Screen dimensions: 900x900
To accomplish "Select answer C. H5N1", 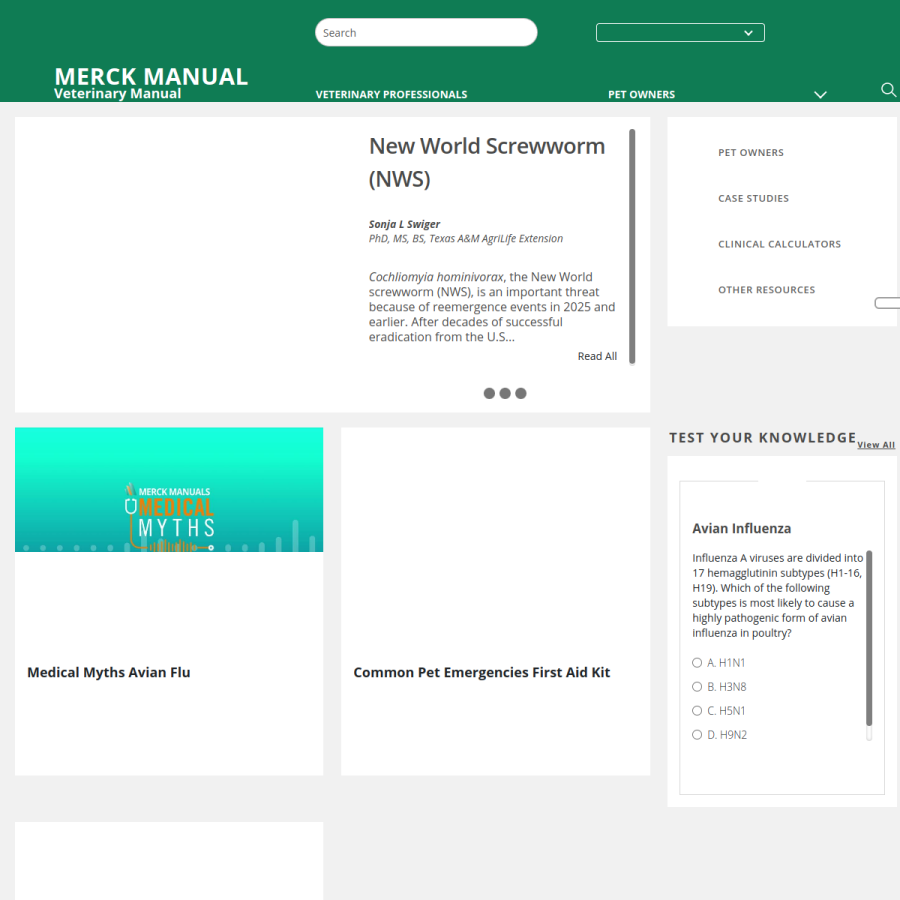I will click(x=697, y=711).
